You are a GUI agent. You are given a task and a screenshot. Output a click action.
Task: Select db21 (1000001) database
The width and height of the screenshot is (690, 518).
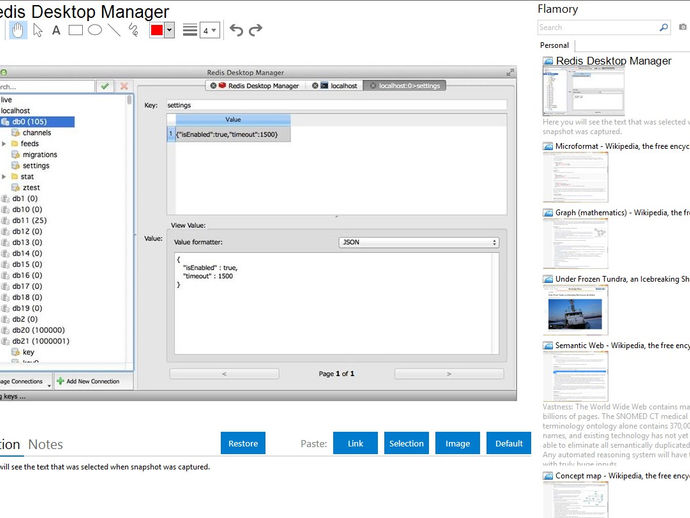[x=40, y=341]
